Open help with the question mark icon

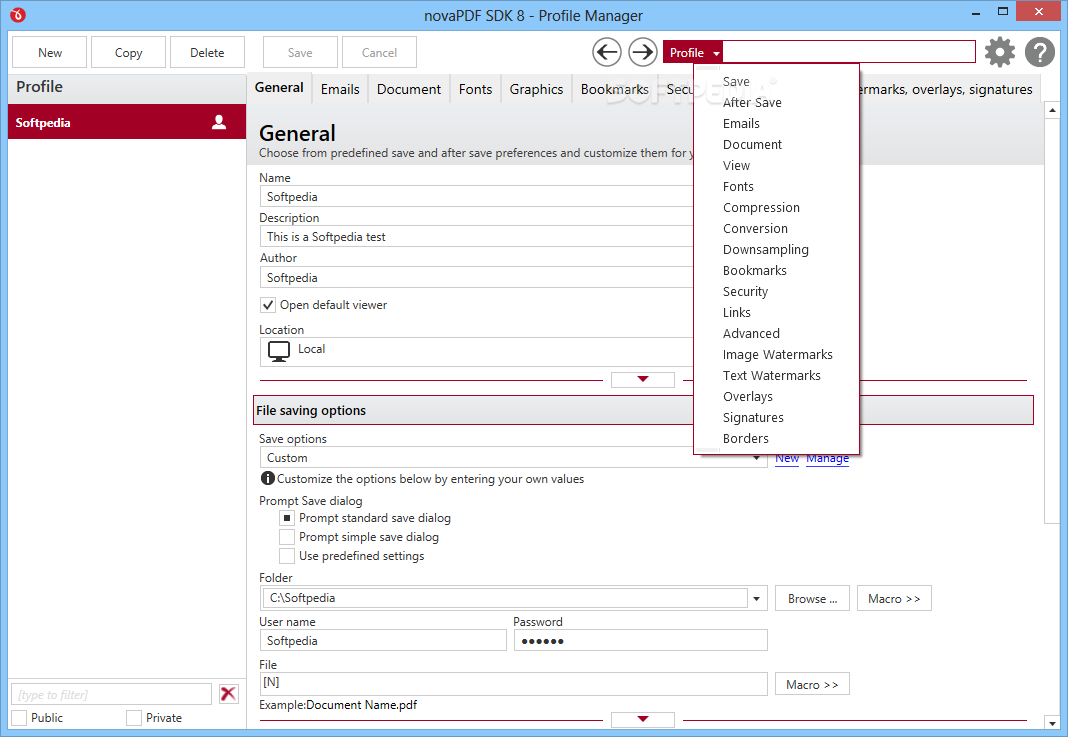(1039, 52)
